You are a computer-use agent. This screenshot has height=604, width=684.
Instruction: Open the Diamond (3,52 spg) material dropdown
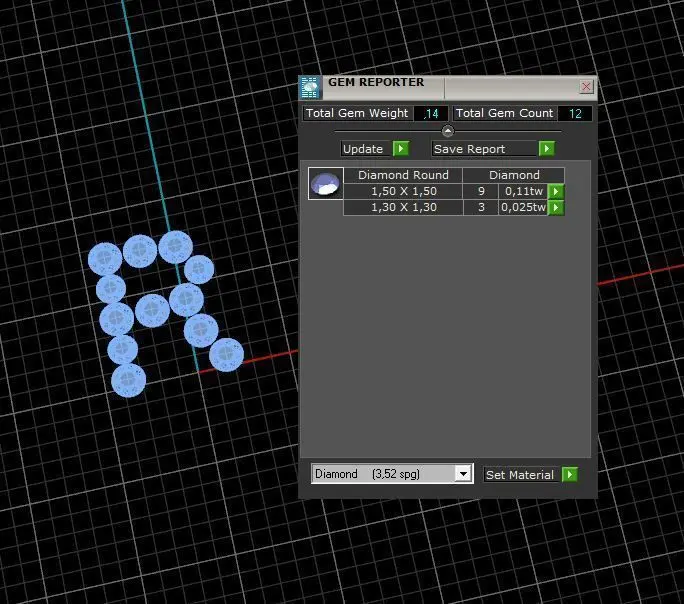pyautogui.click(x=392, y=474)
